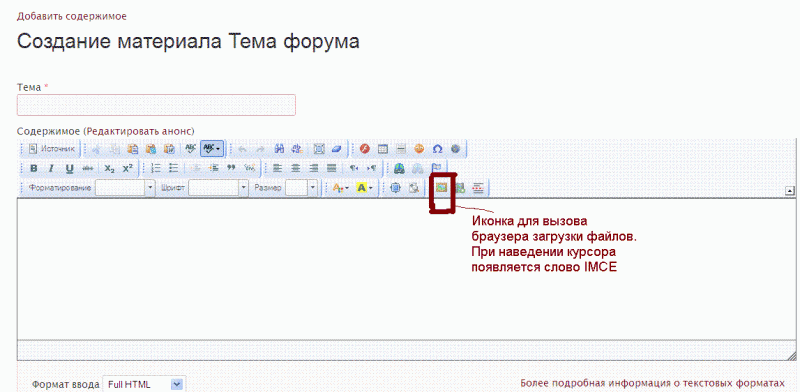
Task: Open the background color picker
Action: click(364, 188)
